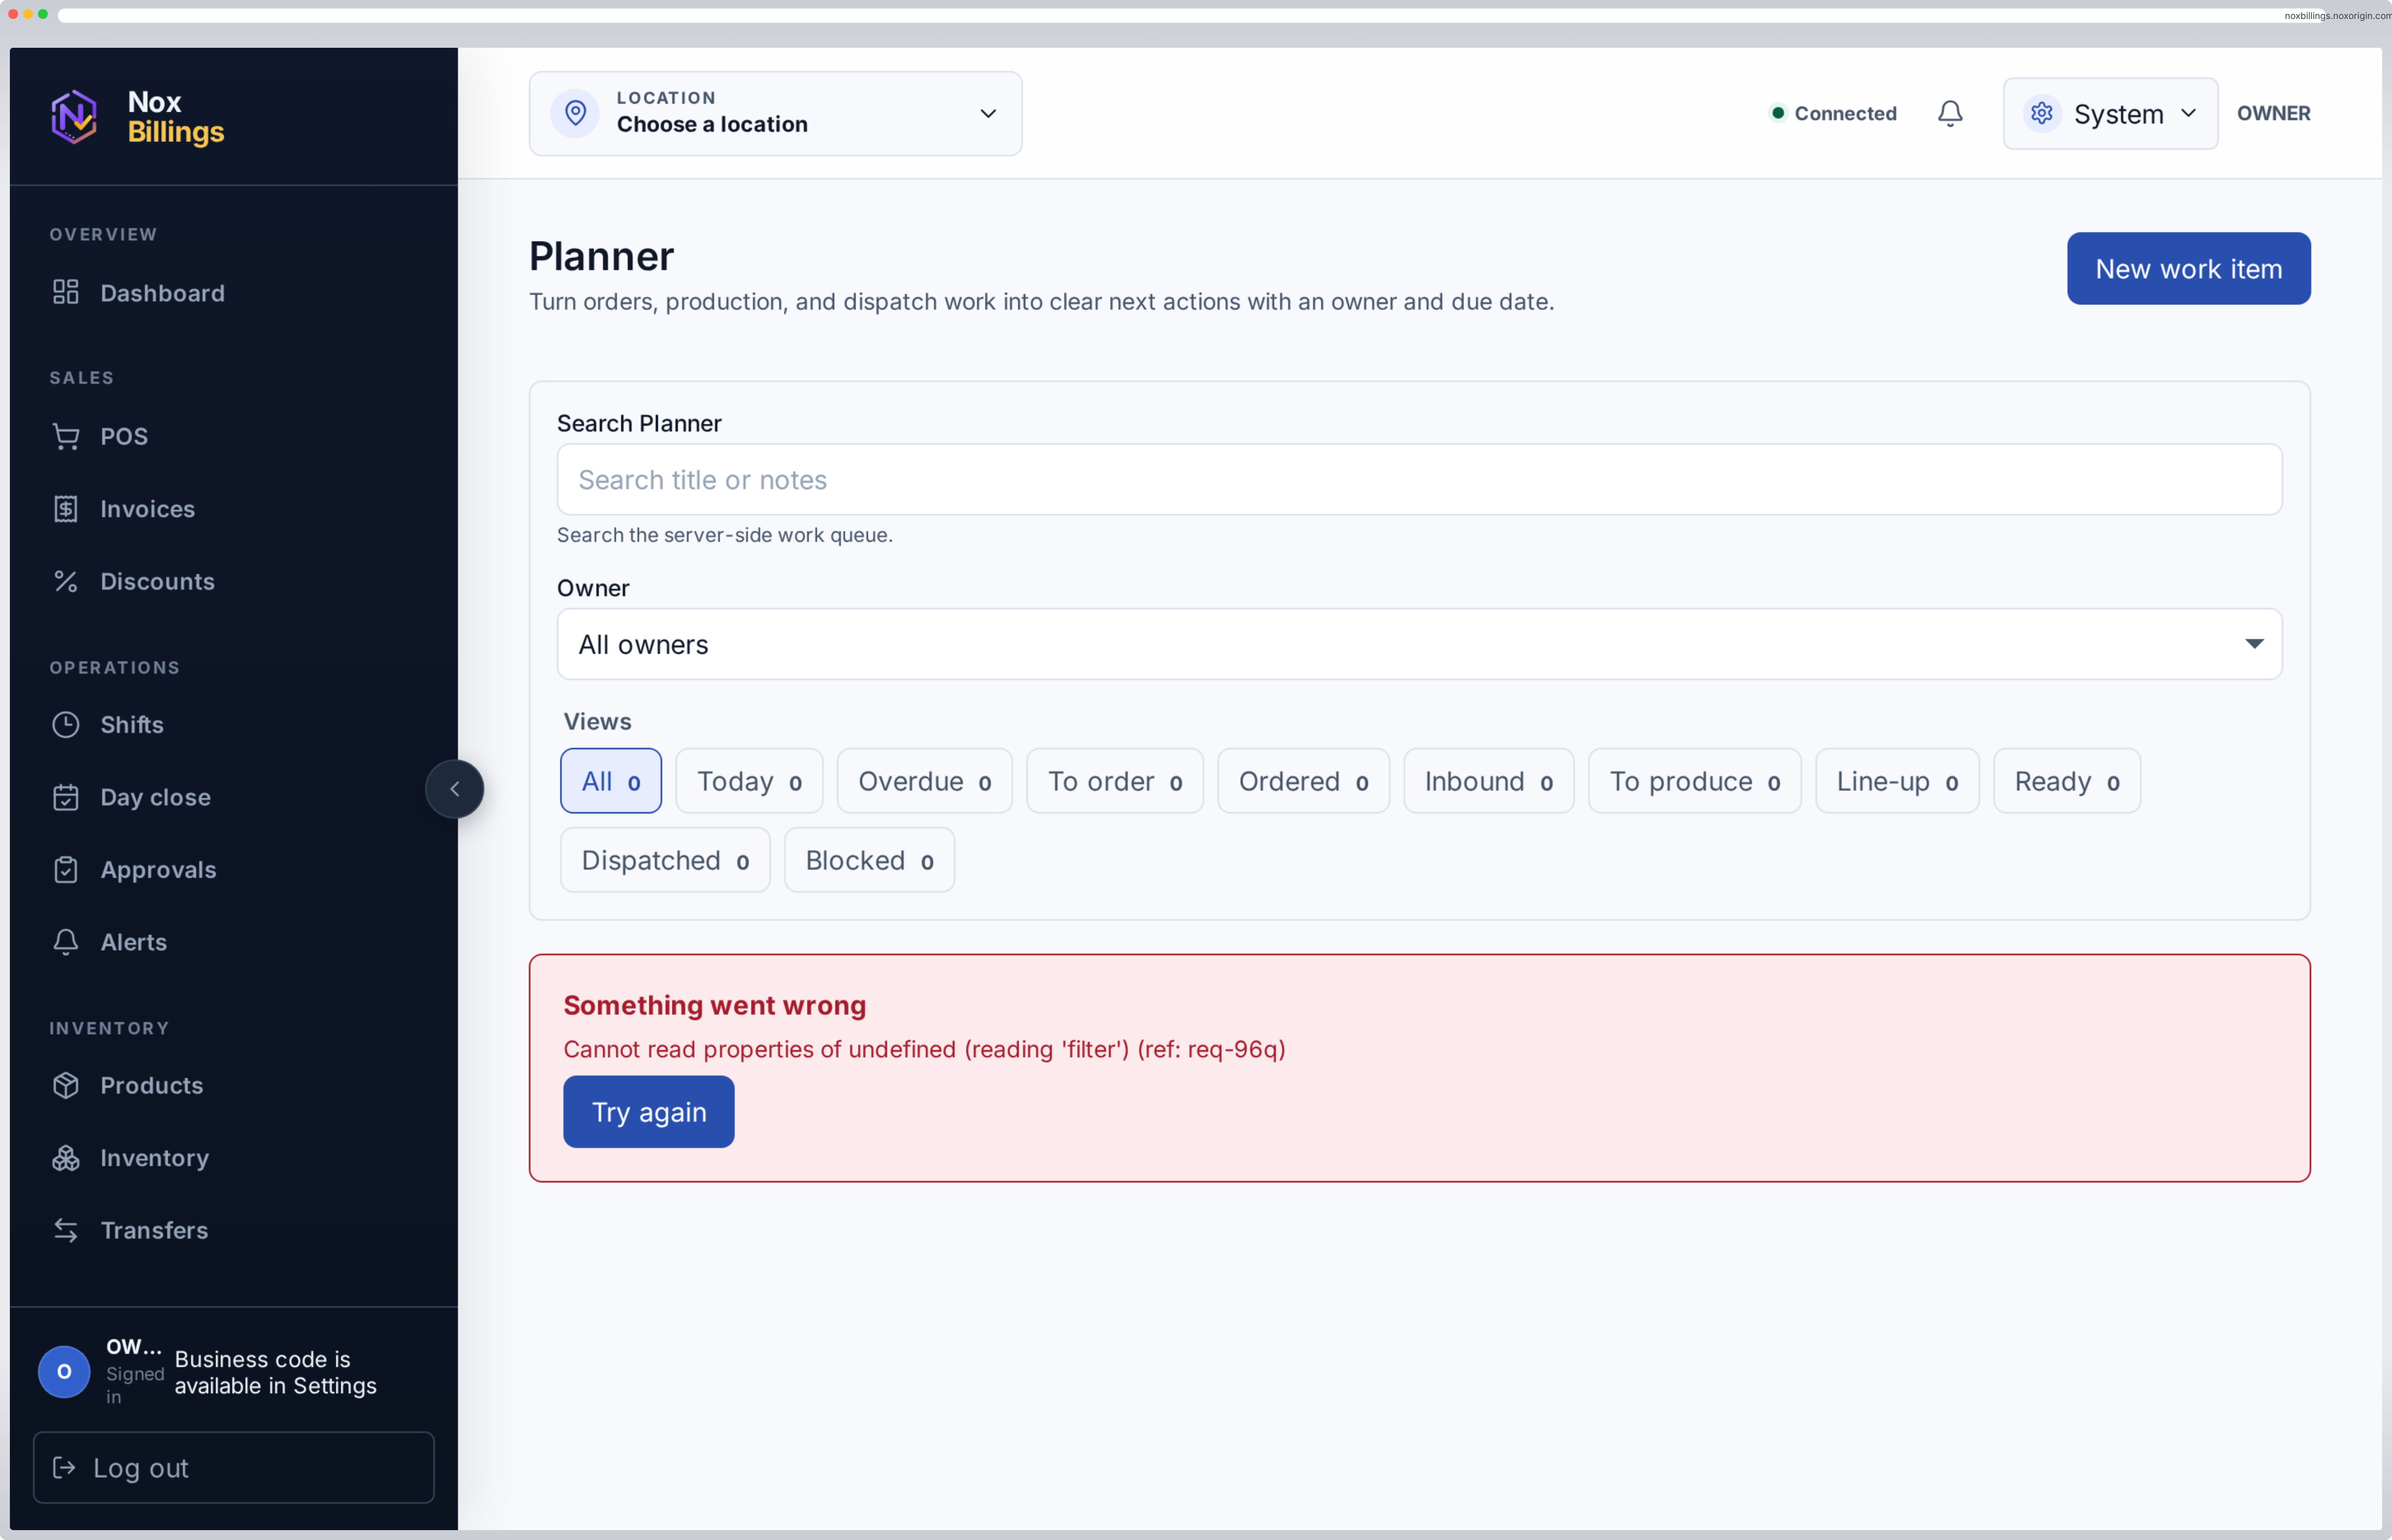Click the Approvals clipboard icon

tap(66, 870)
